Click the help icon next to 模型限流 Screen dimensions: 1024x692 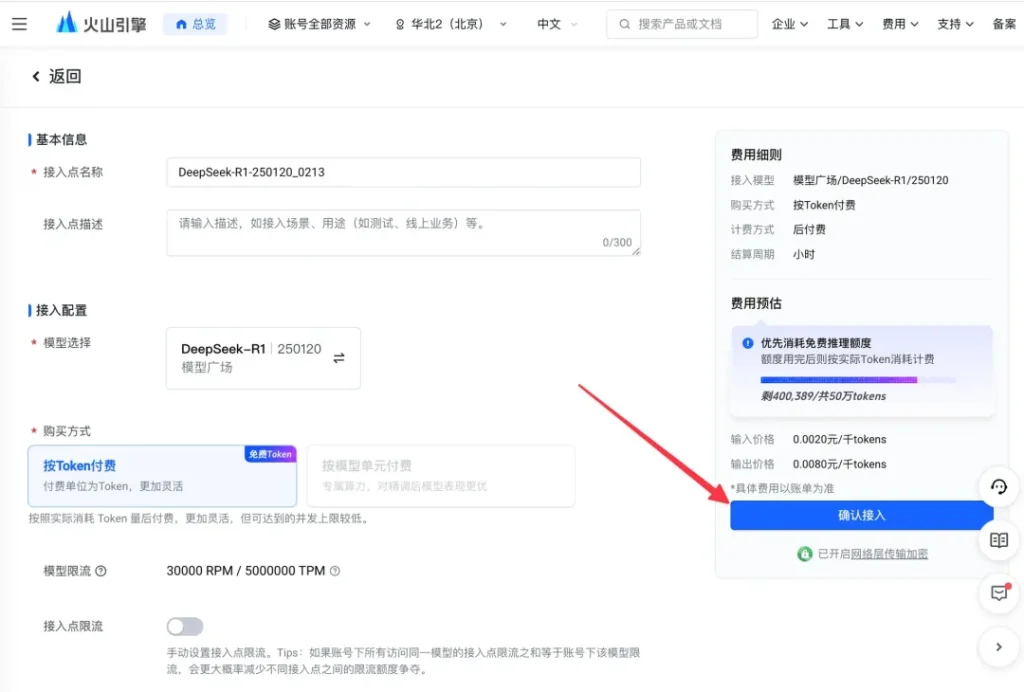(x=101, y=571)
